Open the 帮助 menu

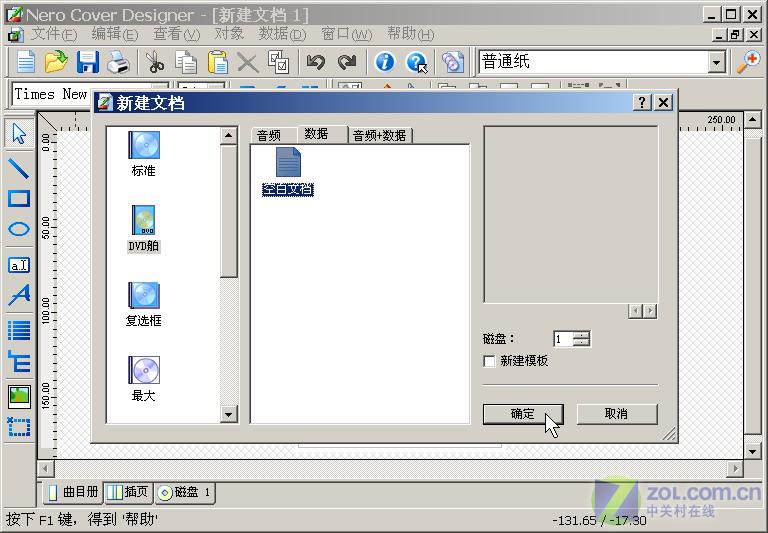(x=410, y=34)
